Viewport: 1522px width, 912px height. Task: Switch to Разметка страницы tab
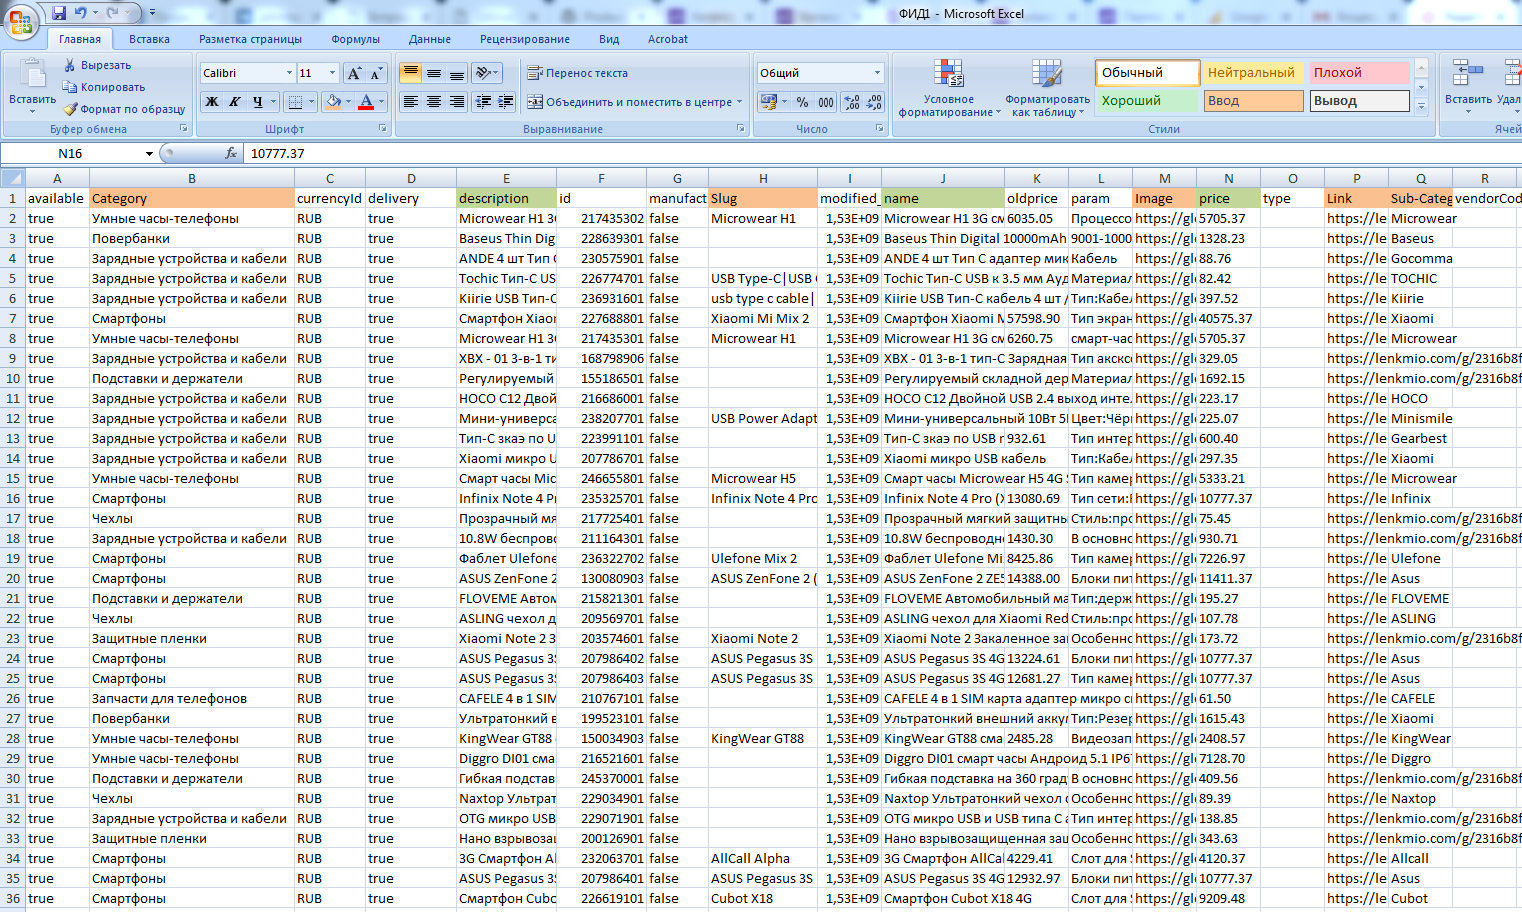point(250,39)
